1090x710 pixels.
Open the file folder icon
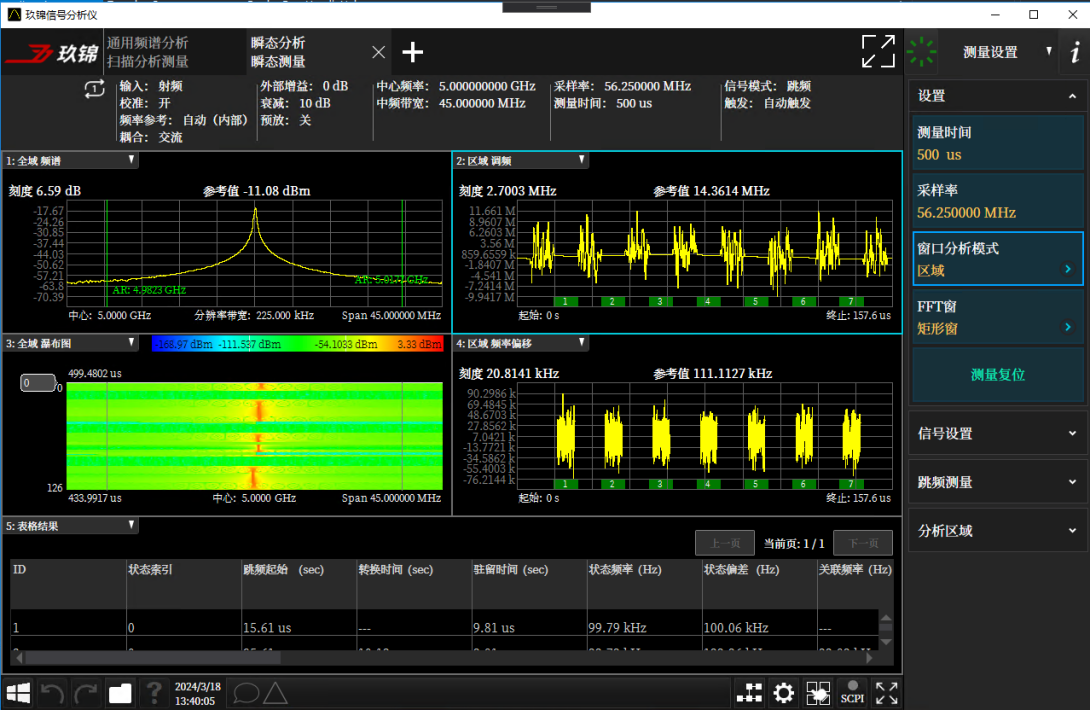pos(120,693)
